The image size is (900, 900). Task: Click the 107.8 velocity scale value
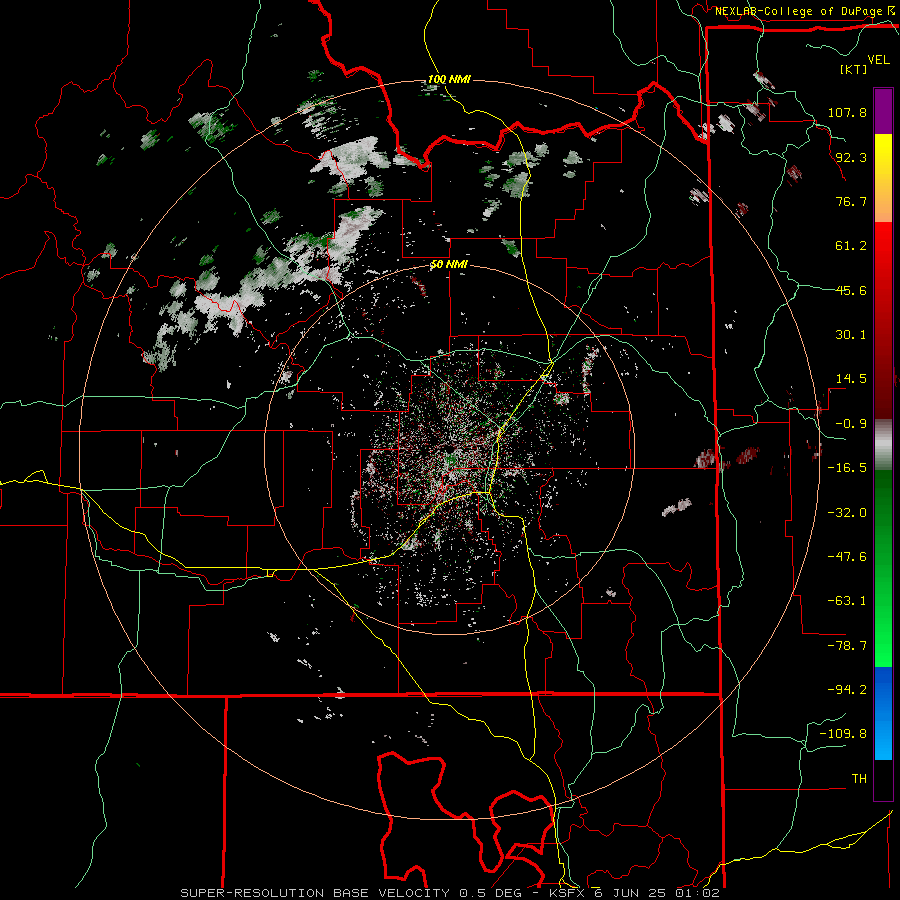[x=847, y=112]
